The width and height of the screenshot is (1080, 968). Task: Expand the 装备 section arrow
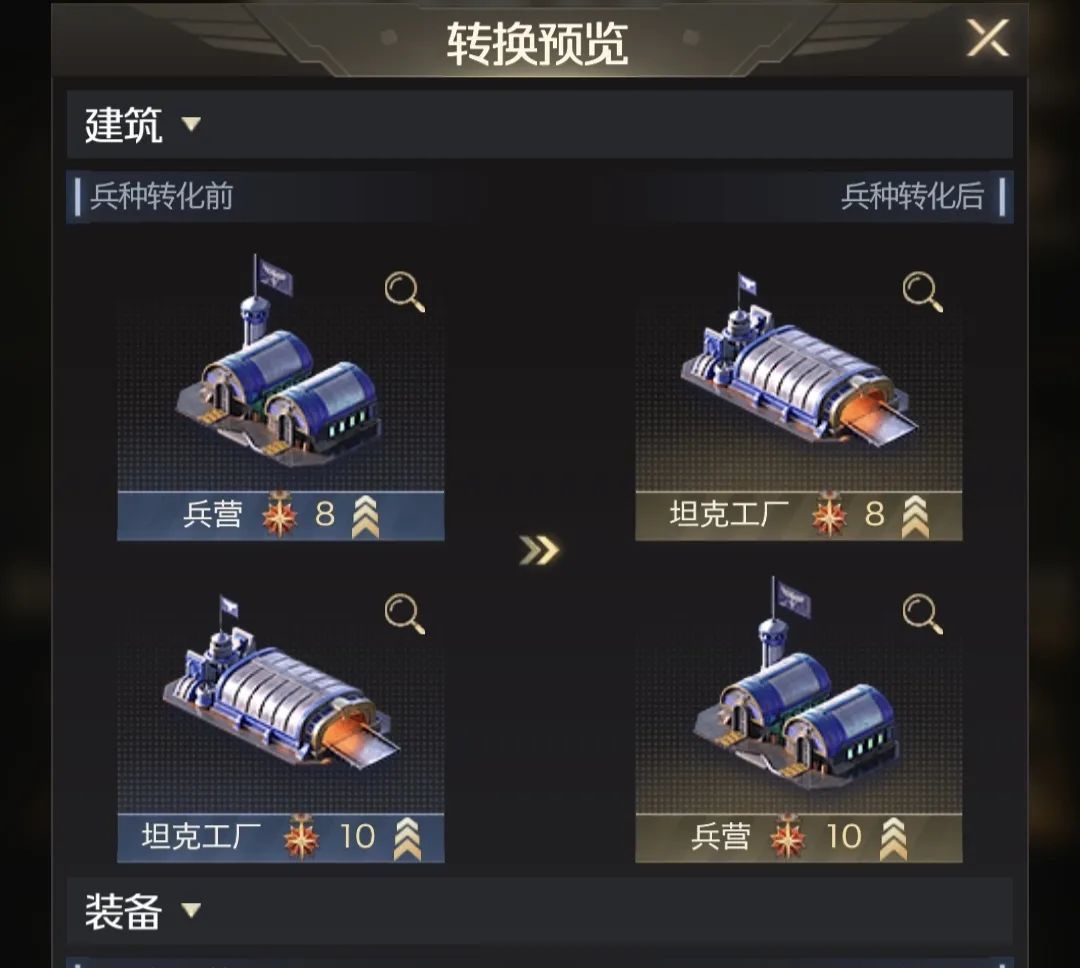click(x=191, y=910)
